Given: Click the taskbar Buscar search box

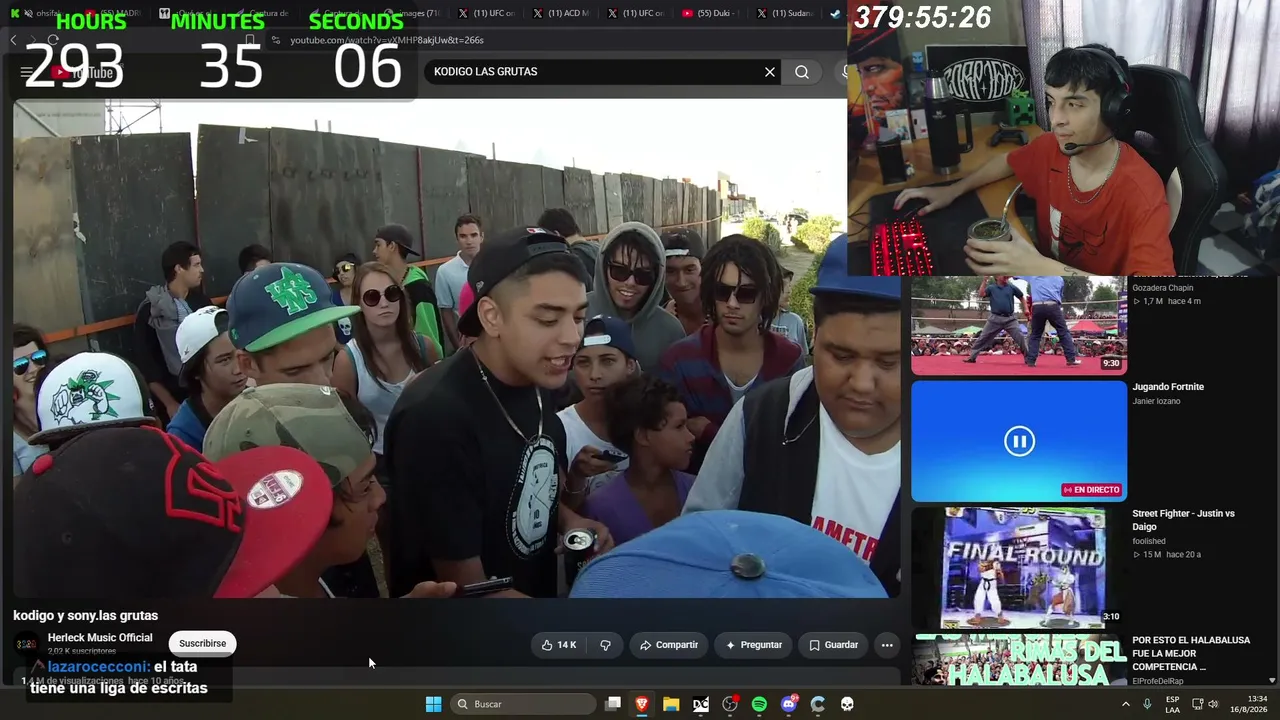Looking at the screenshot, I should click(x=522, y=704).
